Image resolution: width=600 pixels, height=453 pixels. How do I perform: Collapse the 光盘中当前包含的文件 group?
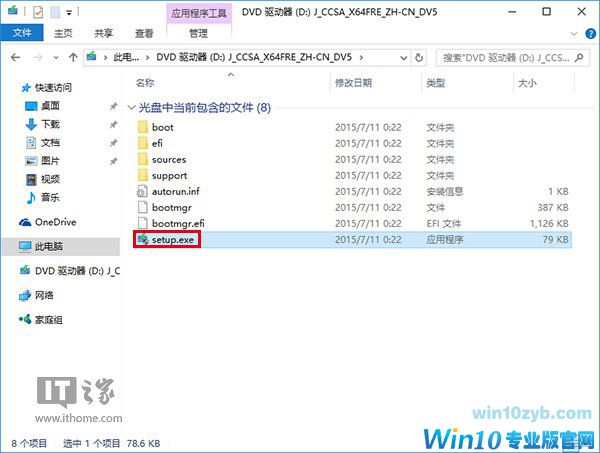(131, 108)
